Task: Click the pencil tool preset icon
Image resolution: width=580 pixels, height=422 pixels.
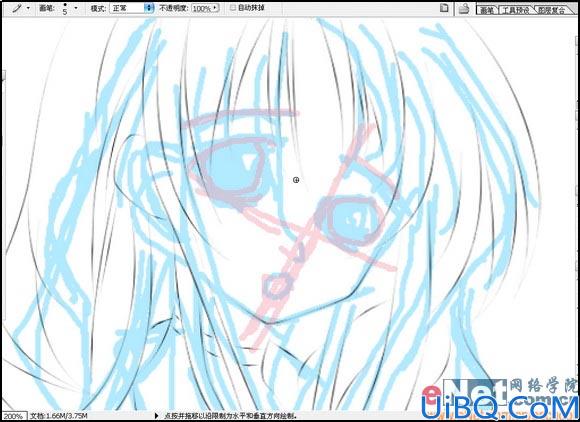Action: (17, 8)
